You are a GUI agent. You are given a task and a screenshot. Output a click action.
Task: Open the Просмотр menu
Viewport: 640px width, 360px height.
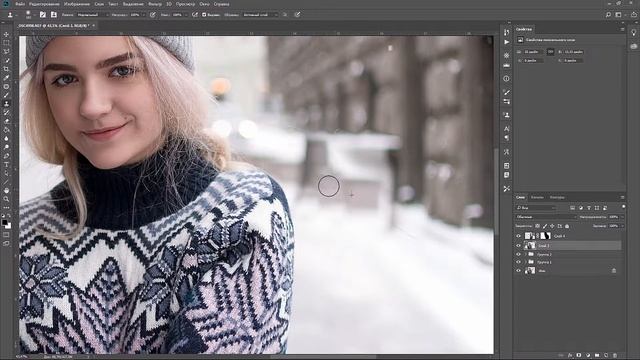click(x=185, y=4)
